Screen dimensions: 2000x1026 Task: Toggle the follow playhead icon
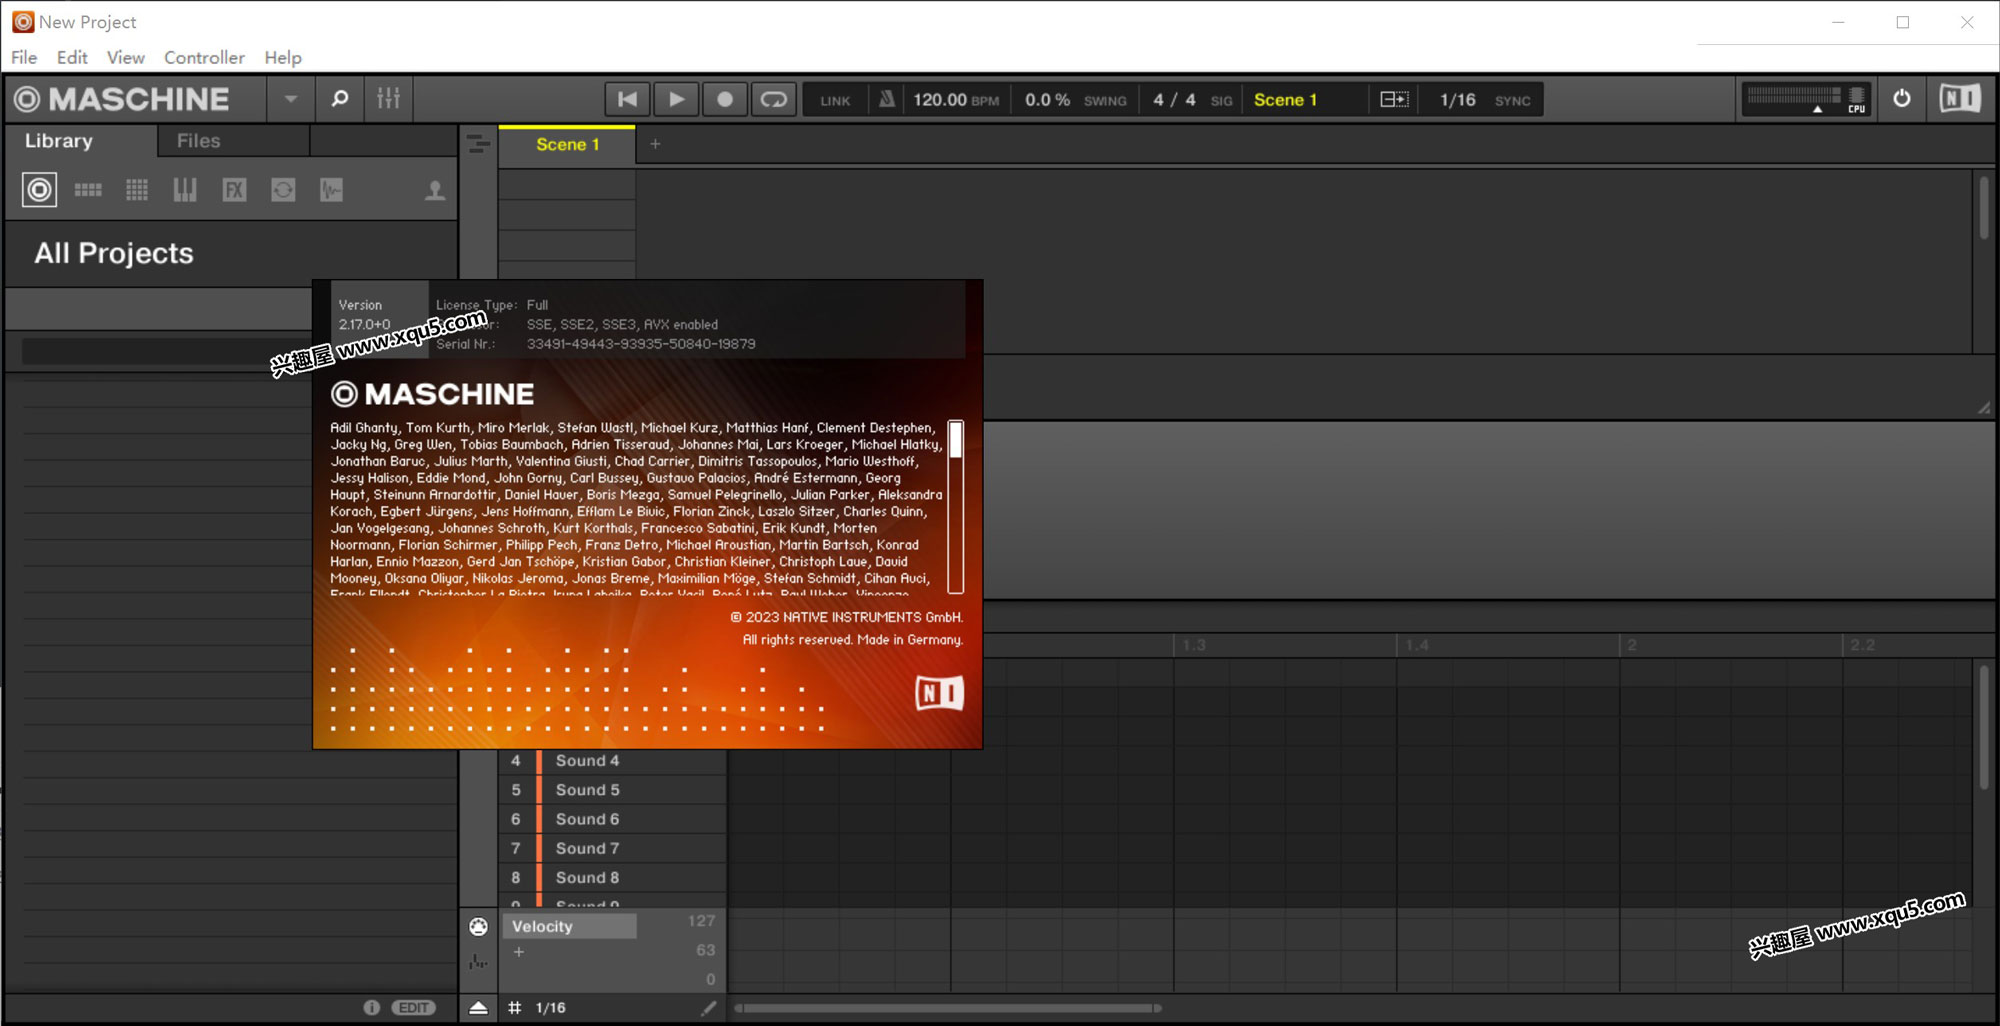click(1394, 99)
